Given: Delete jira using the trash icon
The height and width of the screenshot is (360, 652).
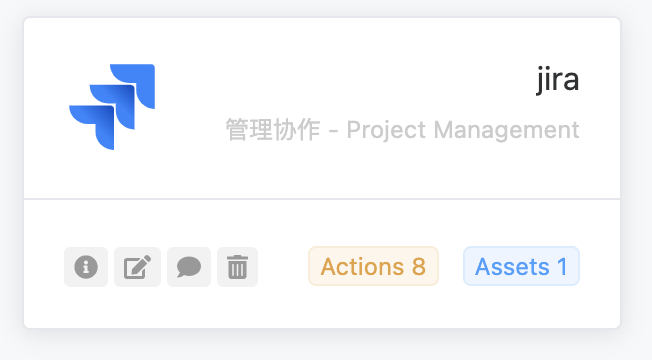Looking at the screenshot, I should [x=237, y=267].
